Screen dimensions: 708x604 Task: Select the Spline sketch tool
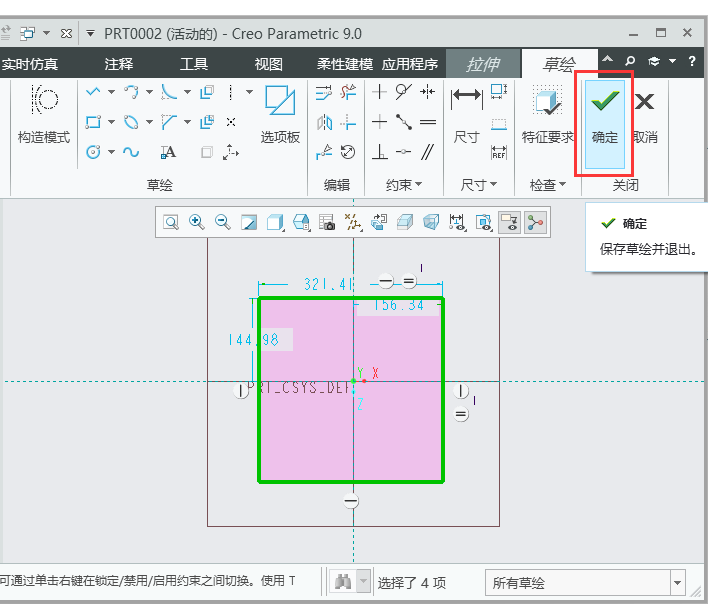coord(131,152)
